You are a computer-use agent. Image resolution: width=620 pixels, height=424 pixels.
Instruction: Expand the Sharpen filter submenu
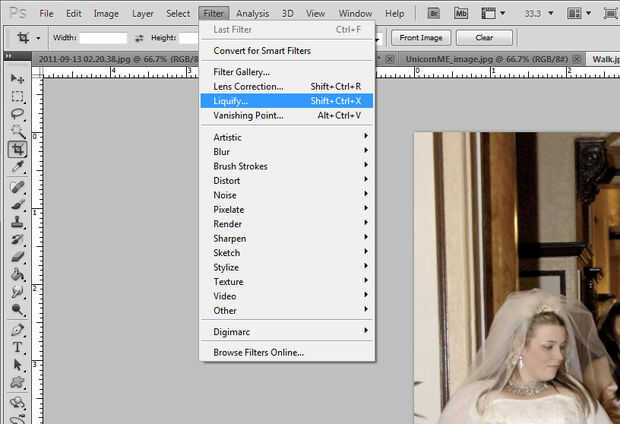pos(287,238)
